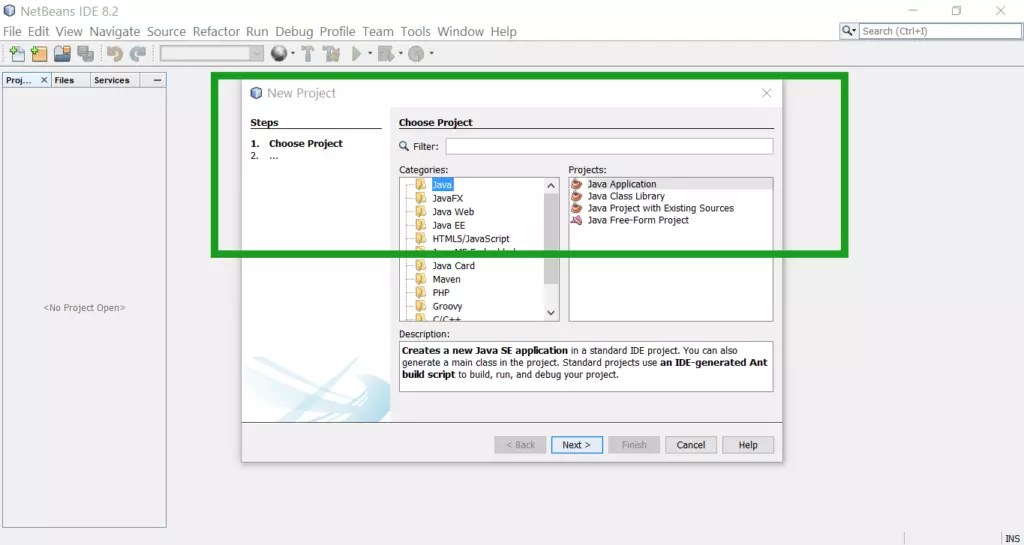1024x545 pixels.
Task: Click the Run Project play icon
Action: click(x=357, y=54)
